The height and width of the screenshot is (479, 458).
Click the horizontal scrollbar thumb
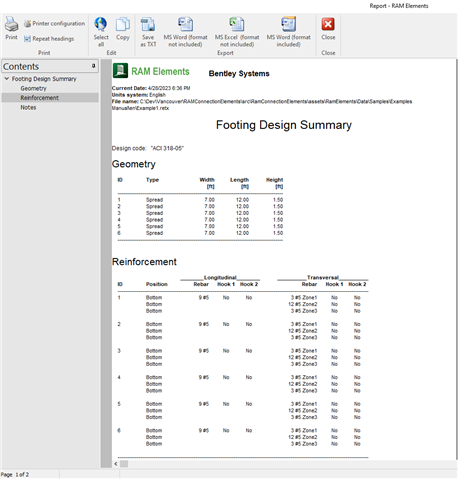(x=124, y=464)
